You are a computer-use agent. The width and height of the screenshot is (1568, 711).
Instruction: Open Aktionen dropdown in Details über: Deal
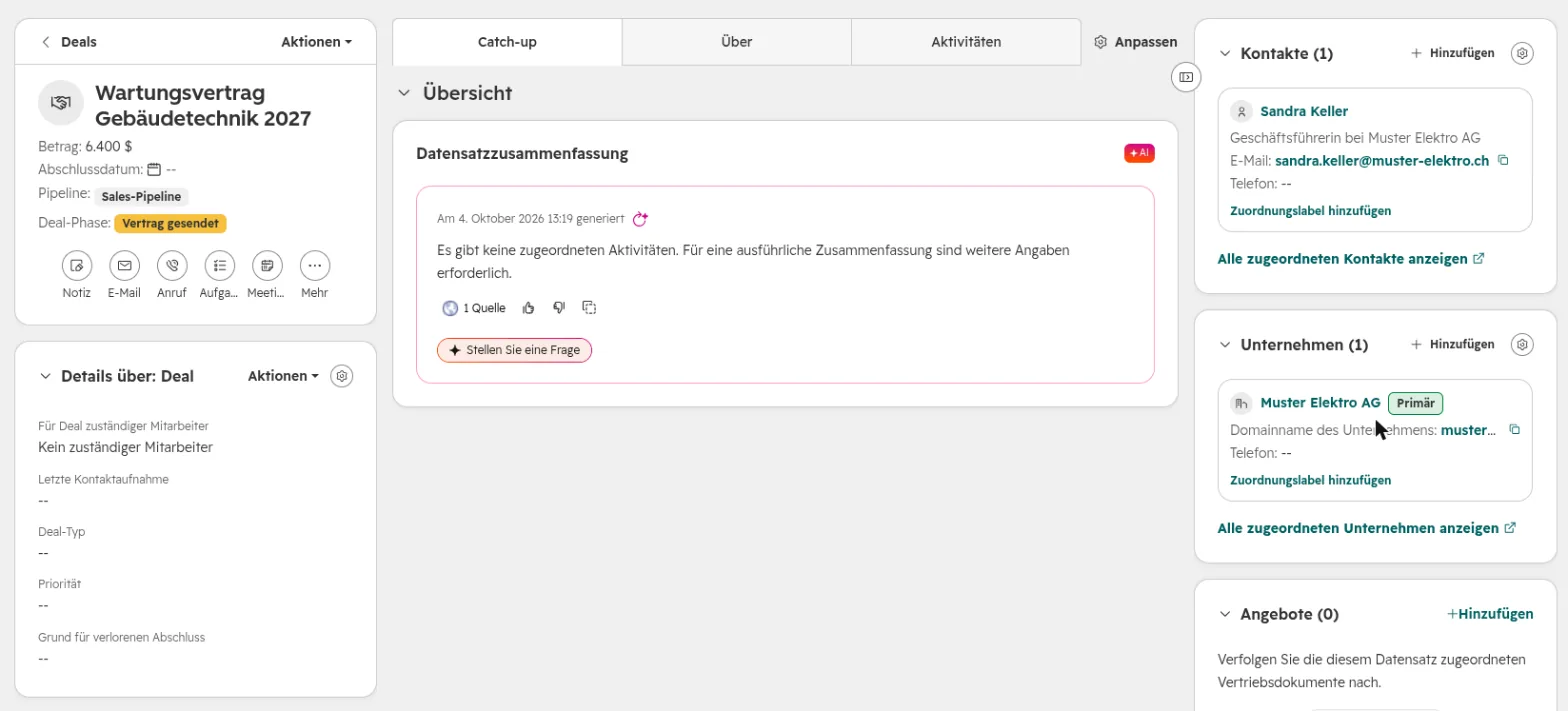coord(283,376)
